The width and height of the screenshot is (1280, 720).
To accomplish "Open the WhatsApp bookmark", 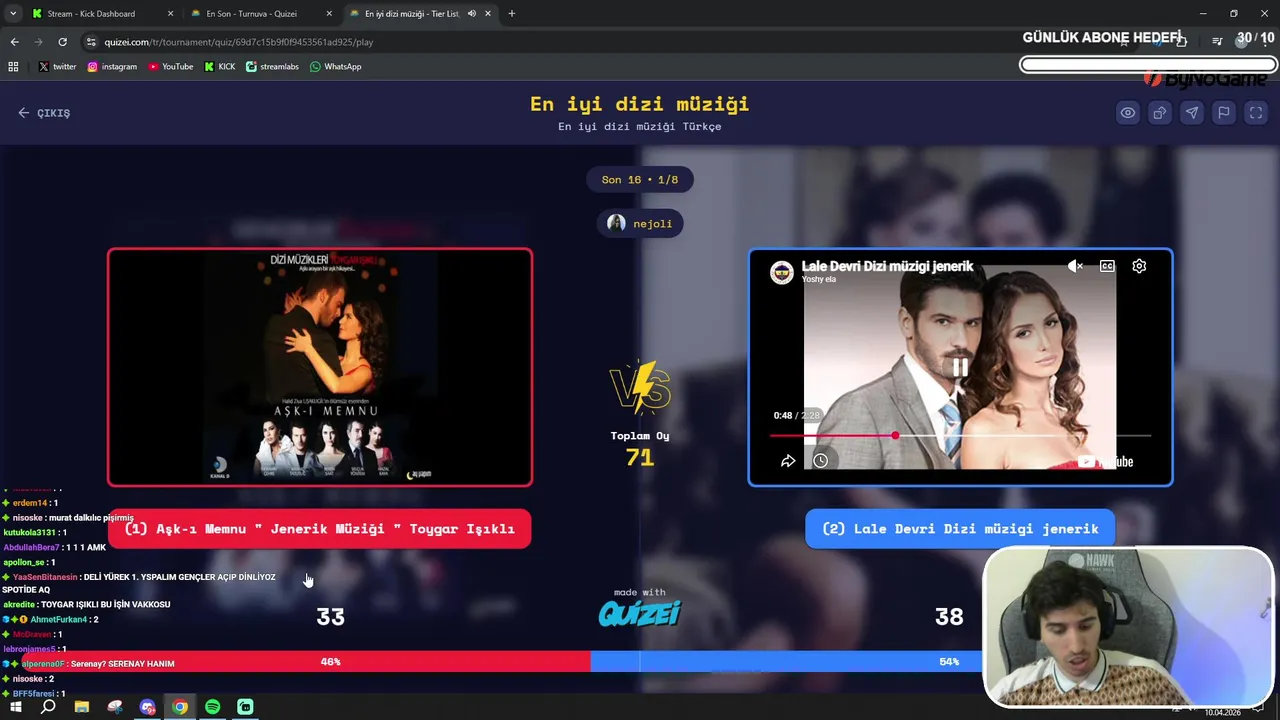I will pyautogui.click(x=335, y=67).
